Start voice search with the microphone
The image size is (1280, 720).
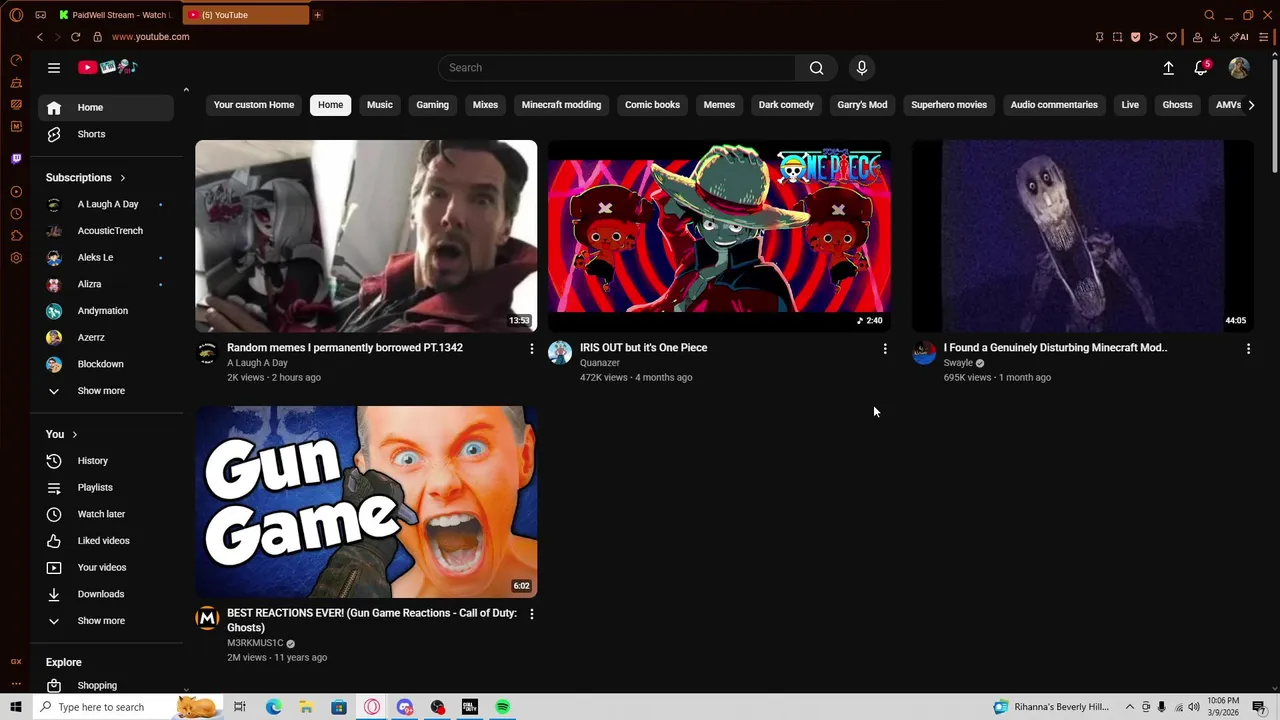[x=862, y=68]
